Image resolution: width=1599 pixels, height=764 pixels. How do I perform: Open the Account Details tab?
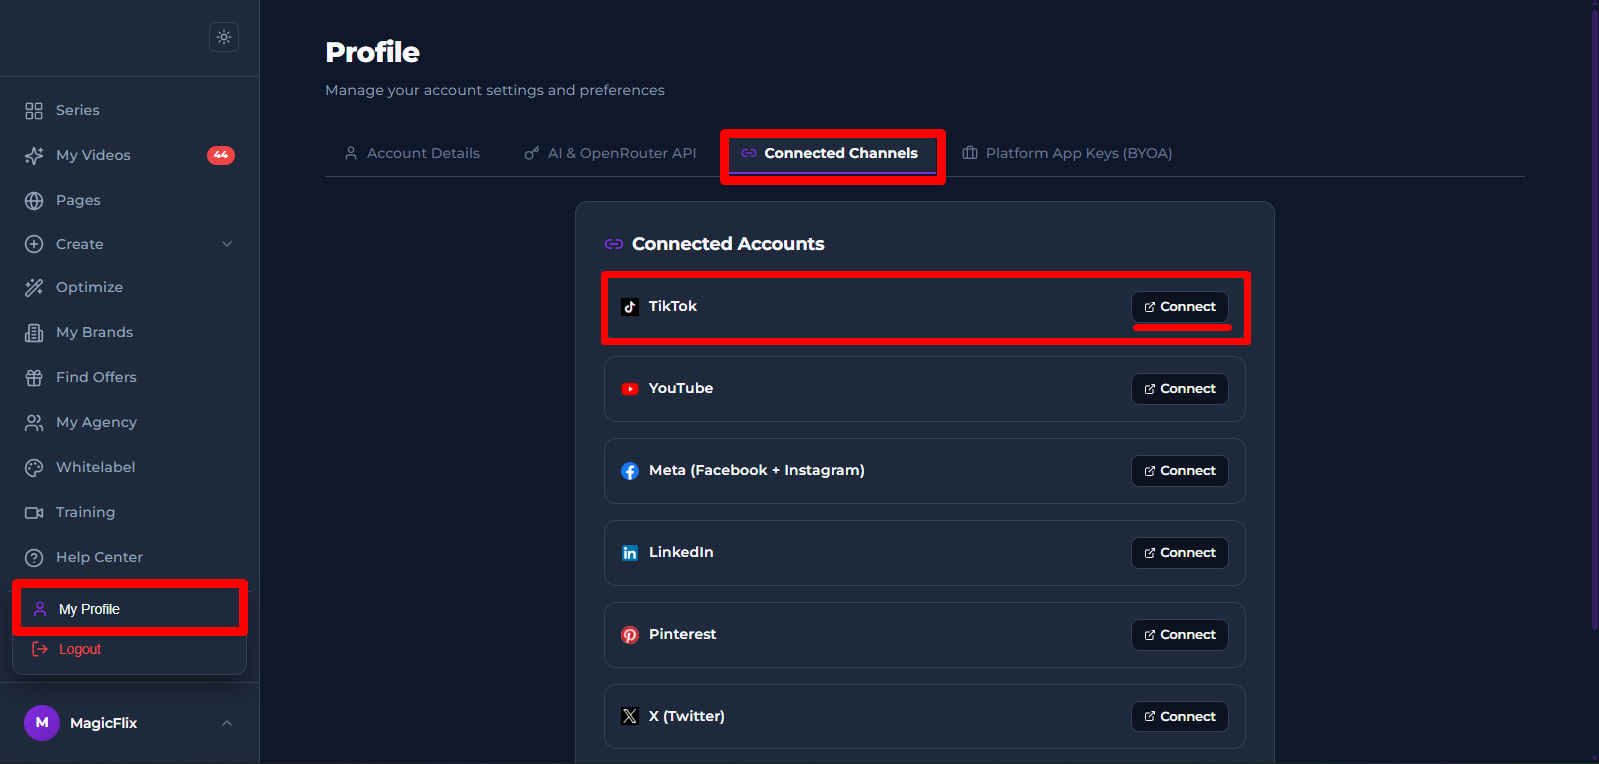[x=412, y=153]
